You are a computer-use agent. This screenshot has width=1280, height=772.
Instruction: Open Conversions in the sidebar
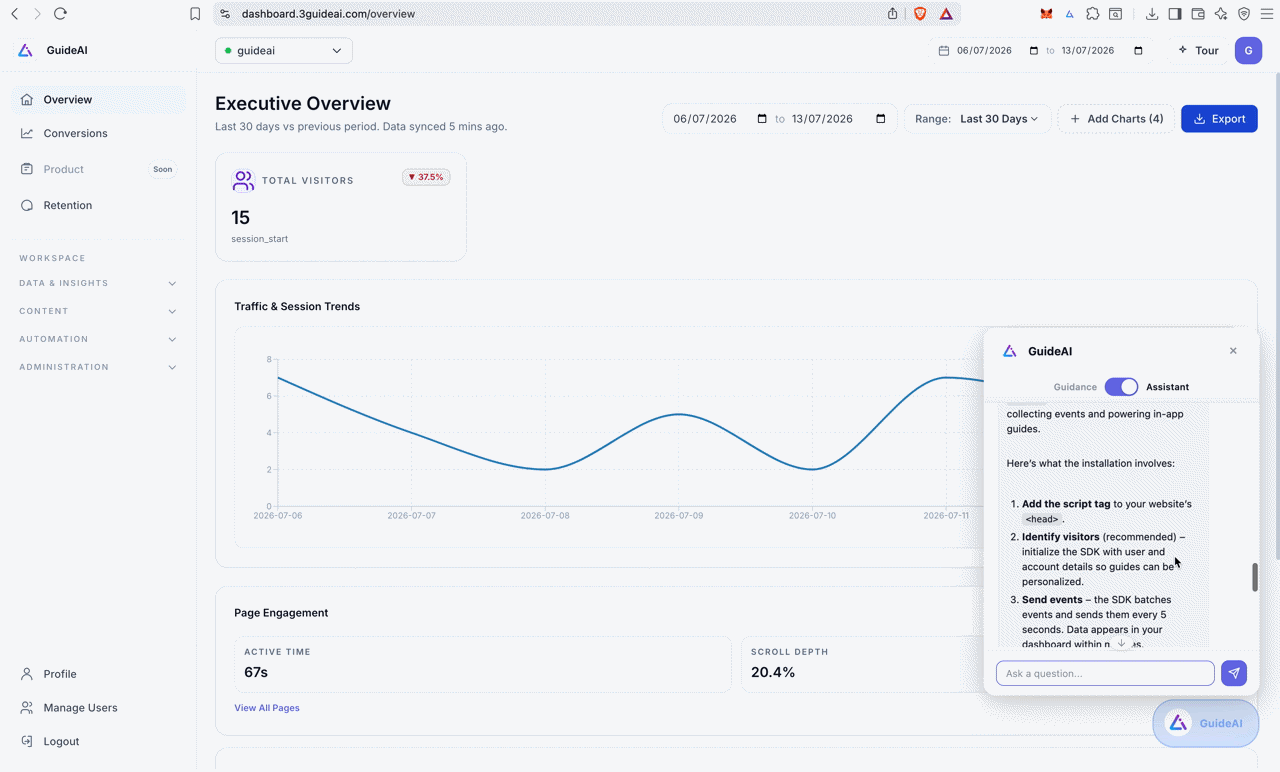click(98, 133)
